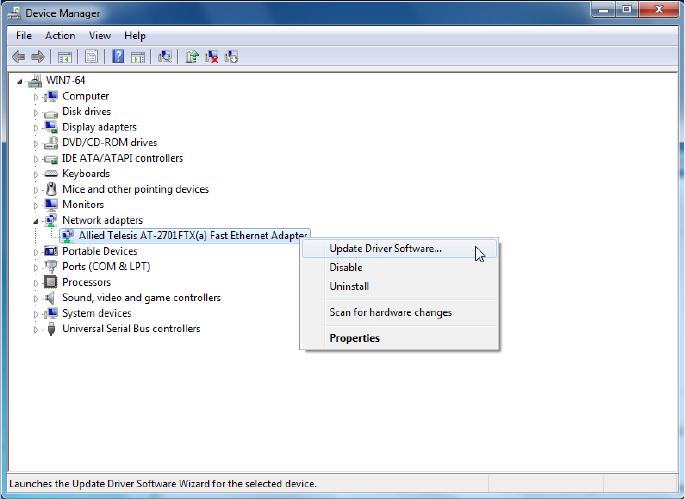Click the Forward arrow toolbar icon
This screenshot has height=499, width=685.
tap(38, 57)
